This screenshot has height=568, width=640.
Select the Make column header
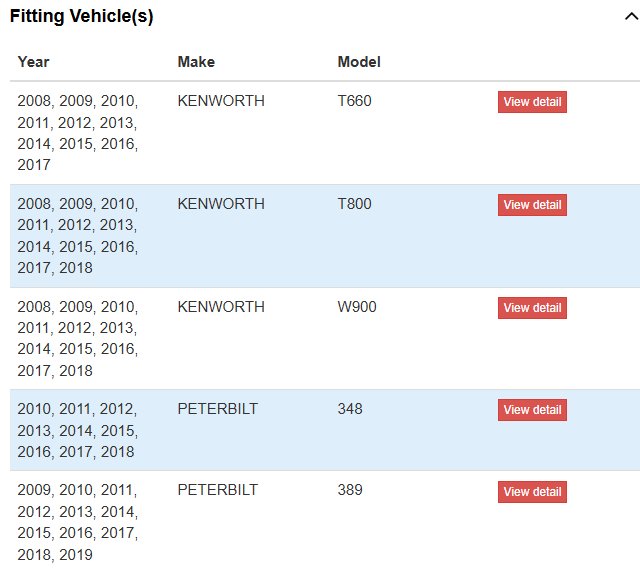point(196,62)
